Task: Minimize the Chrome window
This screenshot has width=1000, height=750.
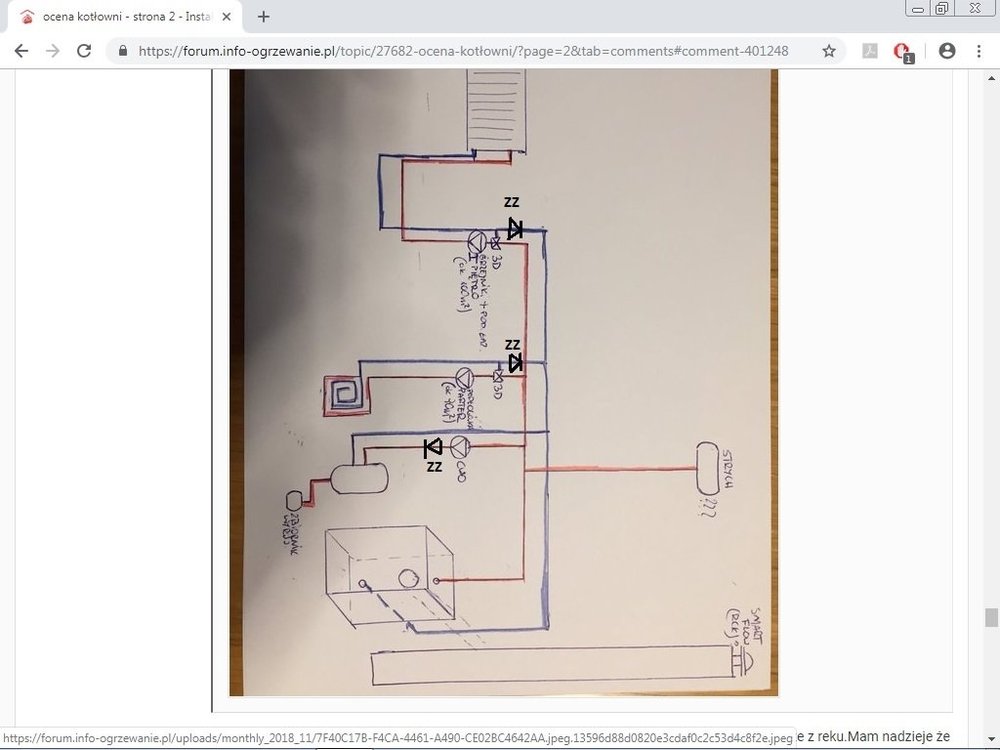Action: click(x=918, y=8)
